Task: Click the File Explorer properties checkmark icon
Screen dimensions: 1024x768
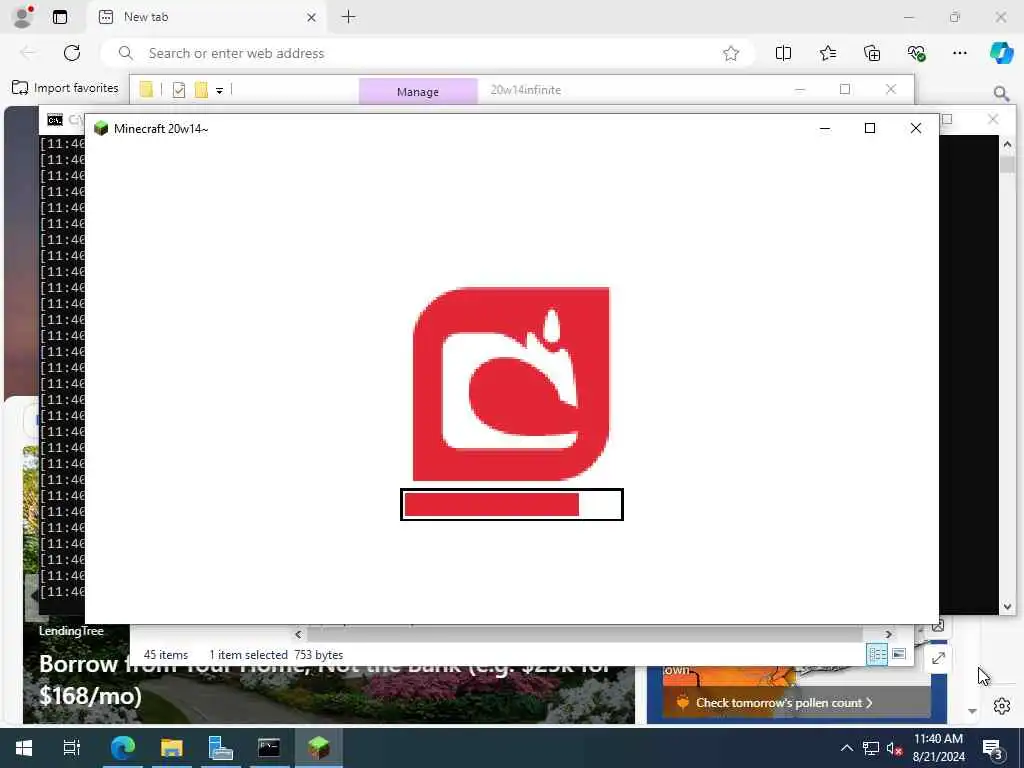Action: point(178,90)
